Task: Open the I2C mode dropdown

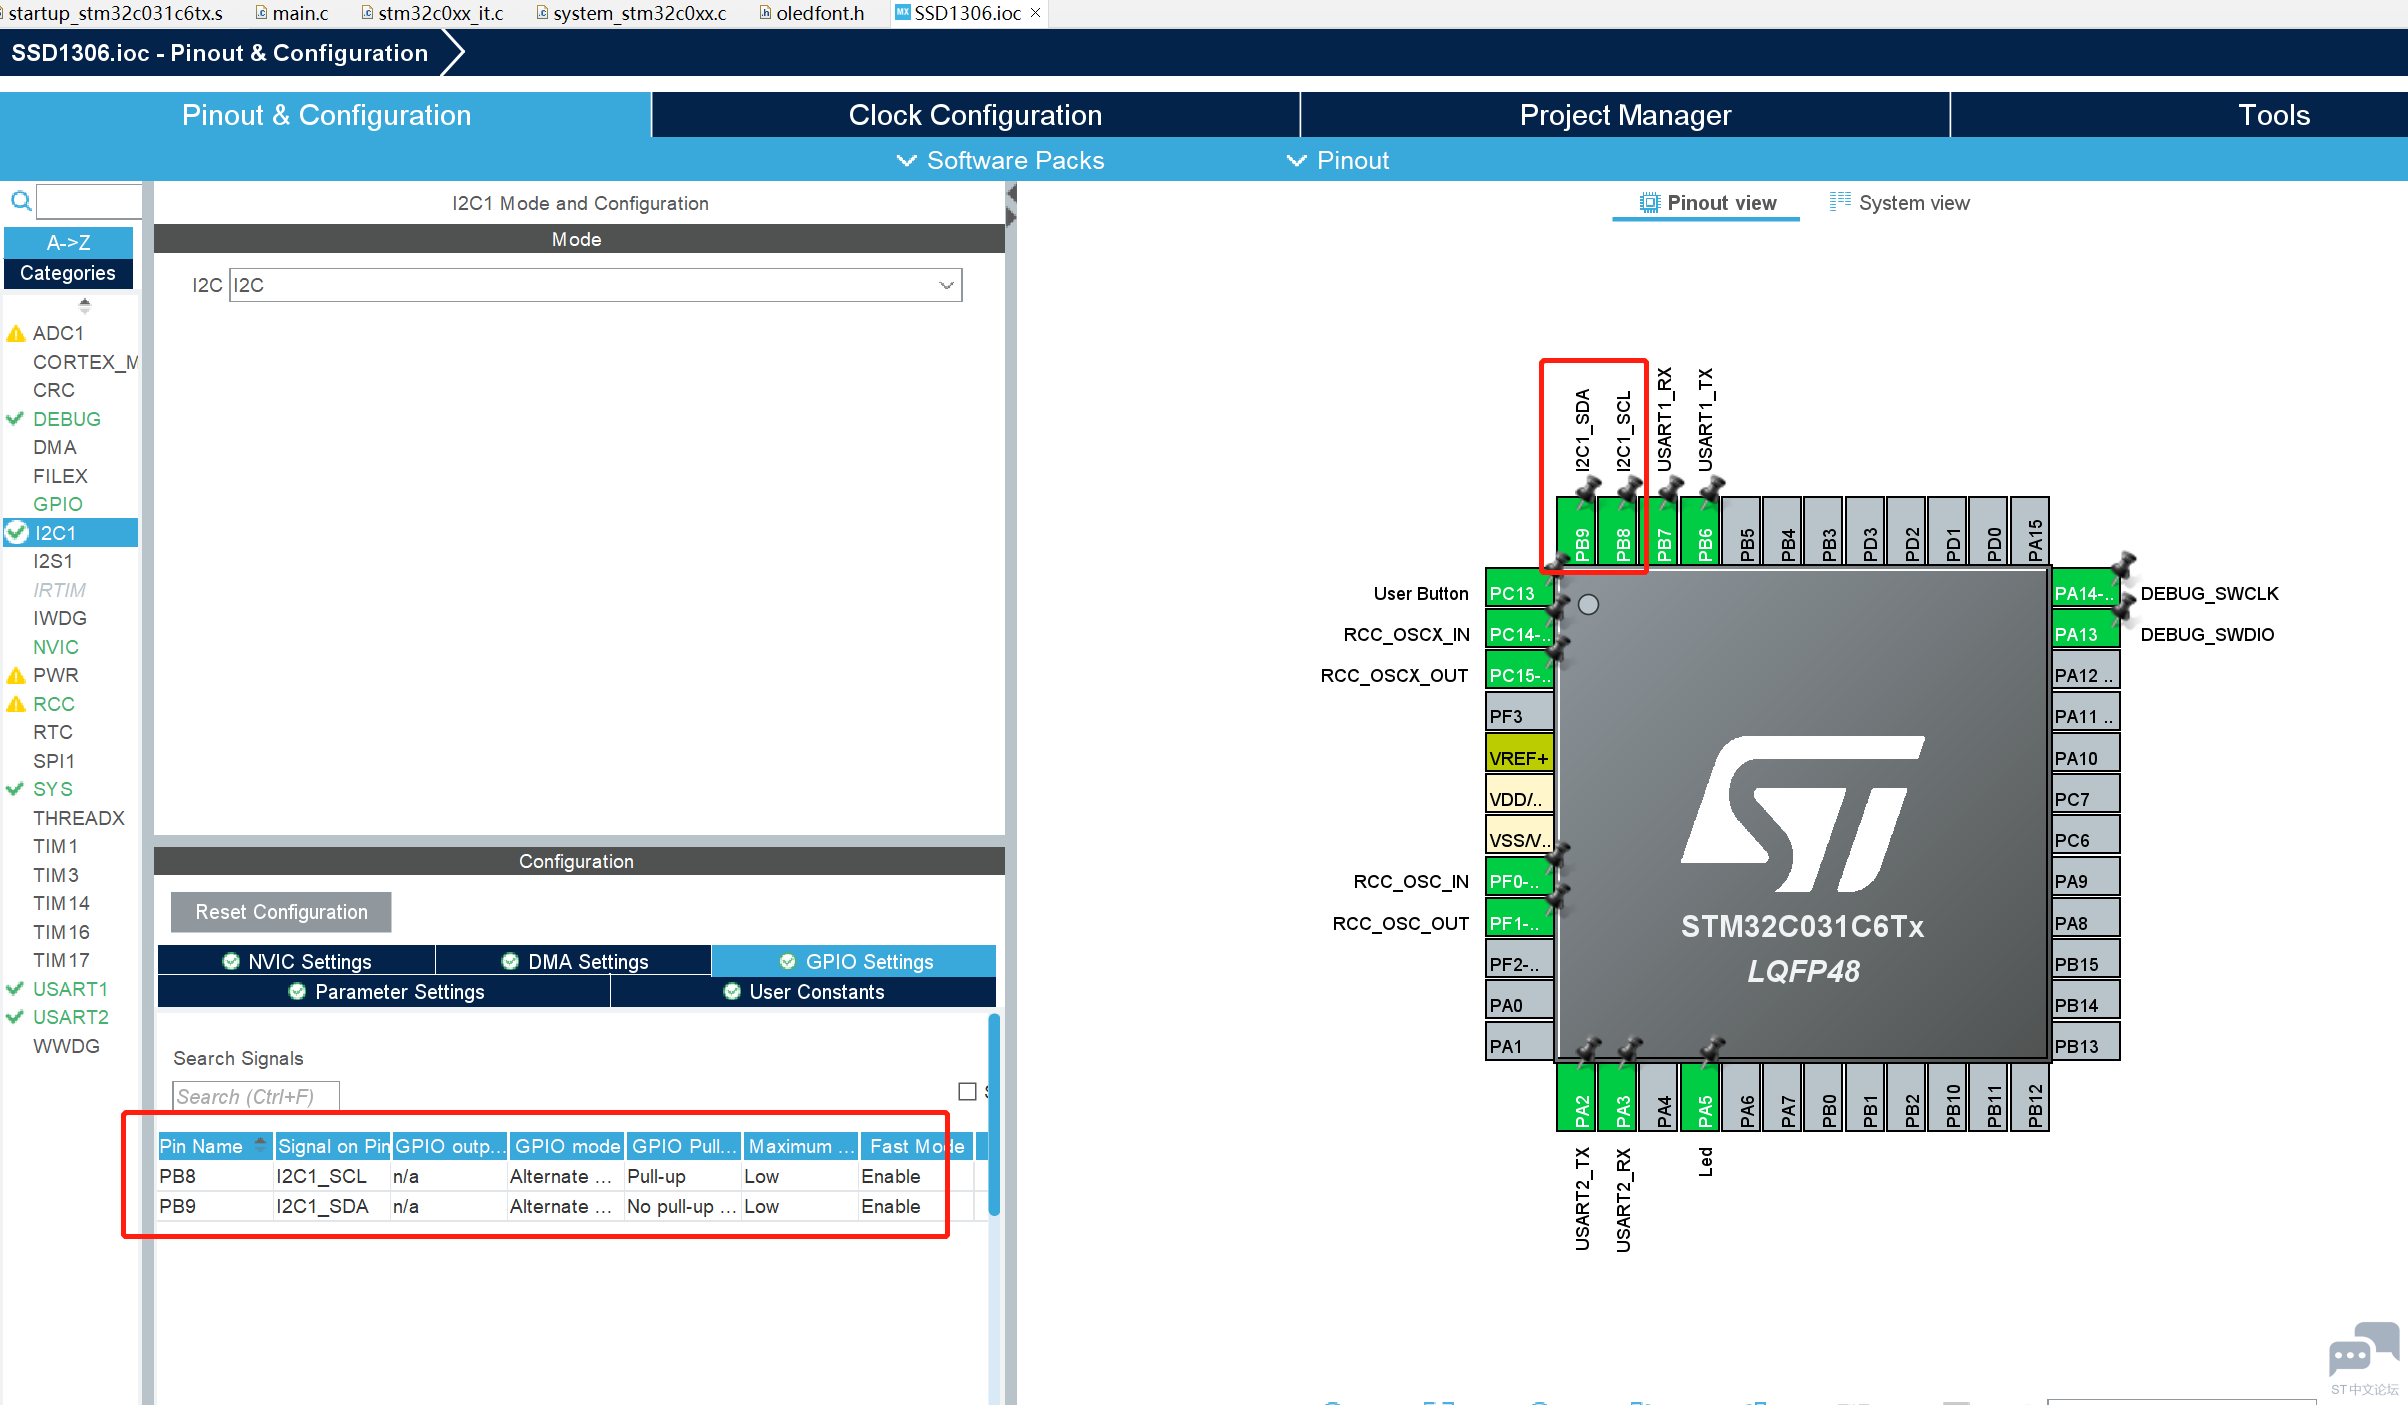Action: pyautogui.click(x=596, y=285)
